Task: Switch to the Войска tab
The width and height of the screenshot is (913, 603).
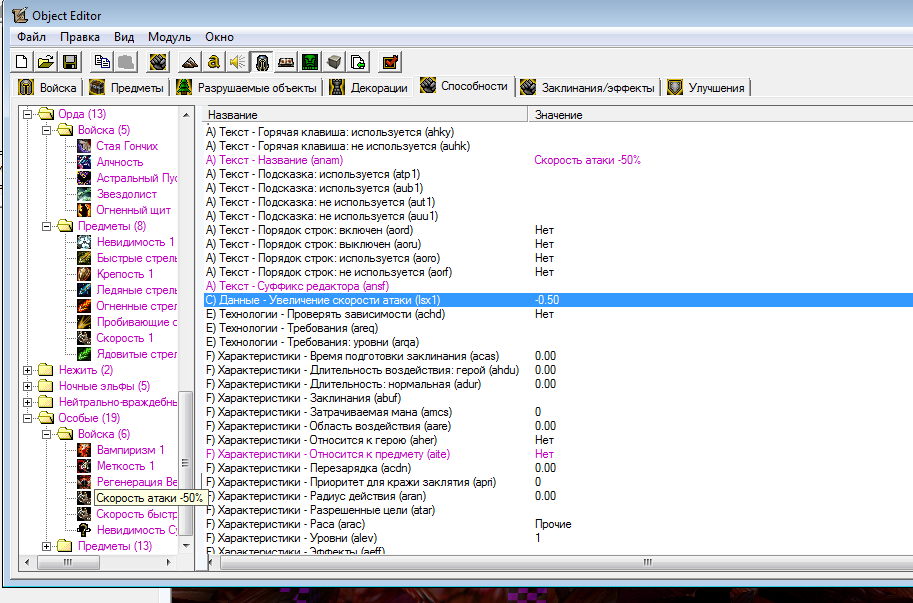Action: 48,87
